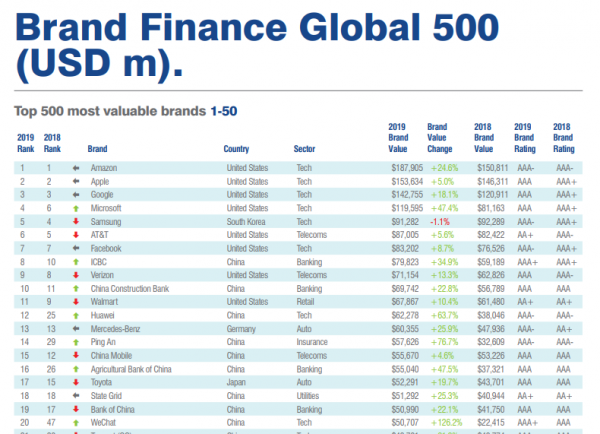Click Huawei's 2018 rank of 25
This screenshot has width=600, height=434.
click(51, 315)
